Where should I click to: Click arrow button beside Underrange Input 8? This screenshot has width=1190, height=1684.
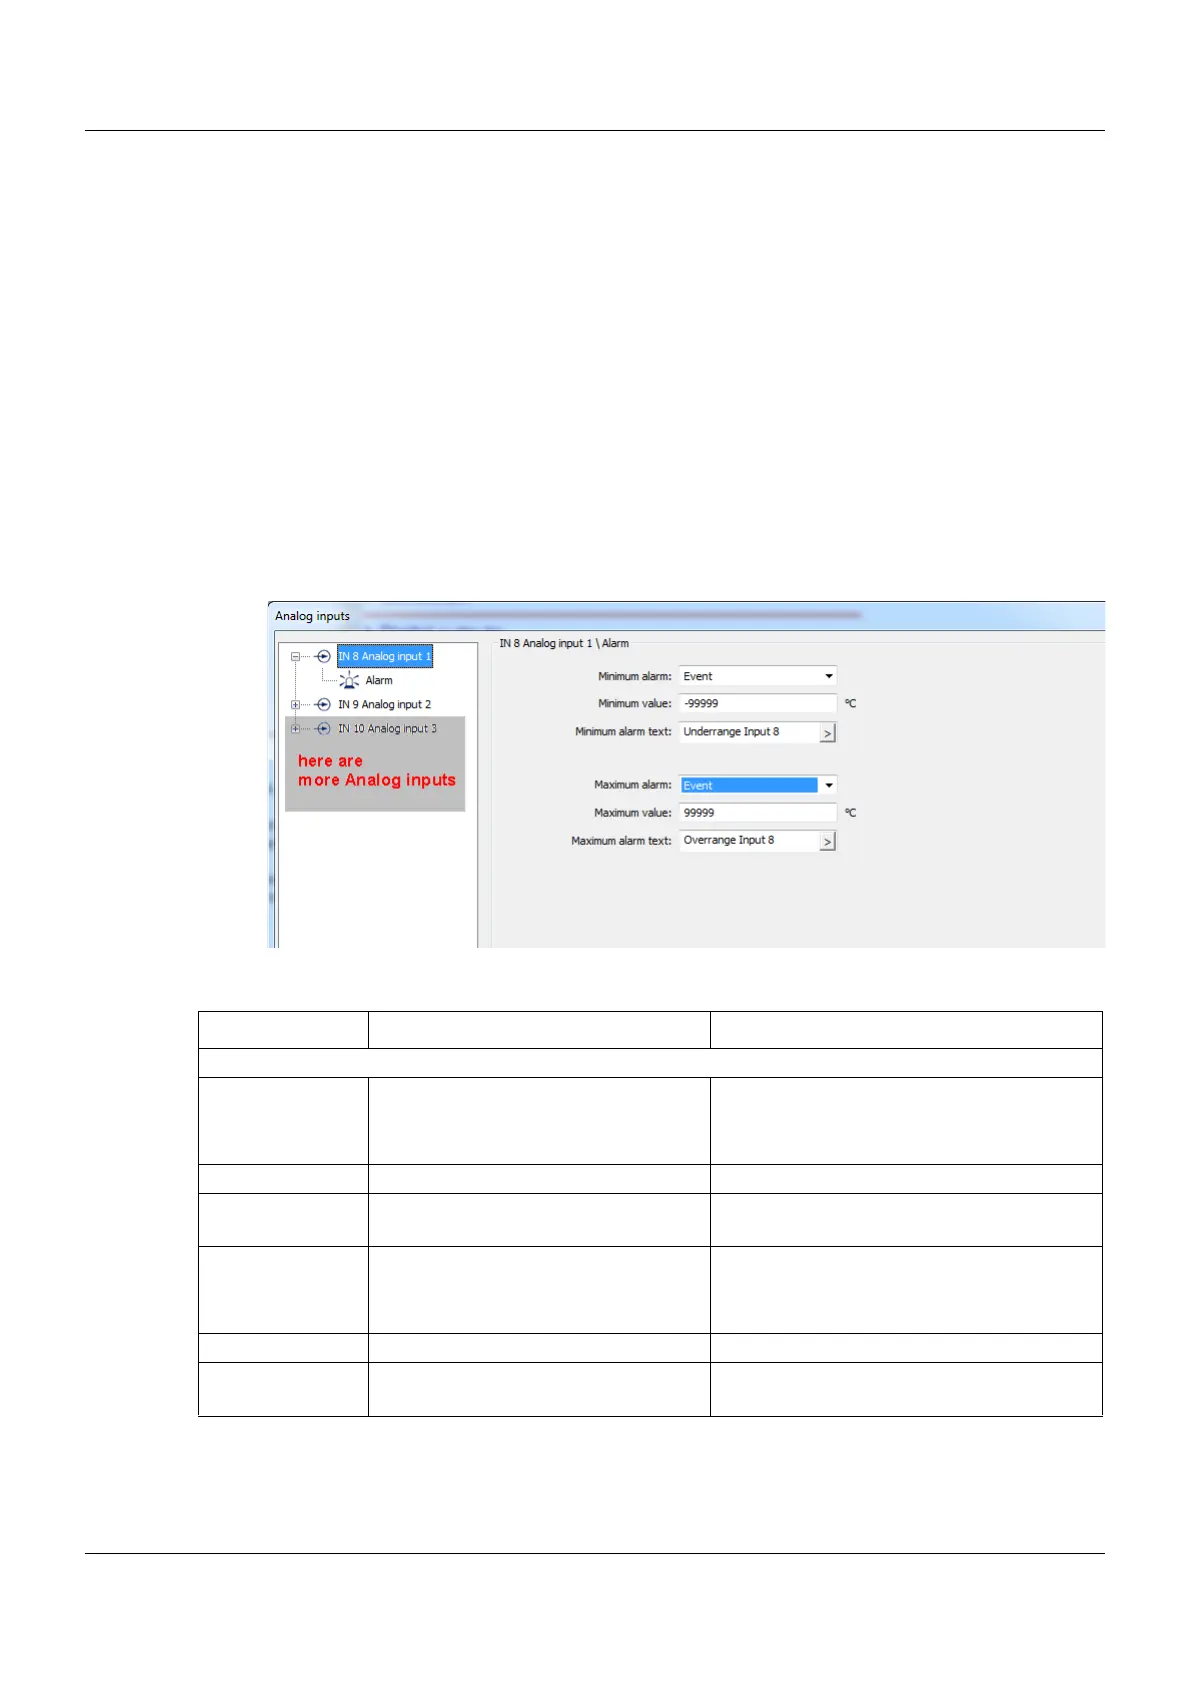coord(828,733)
